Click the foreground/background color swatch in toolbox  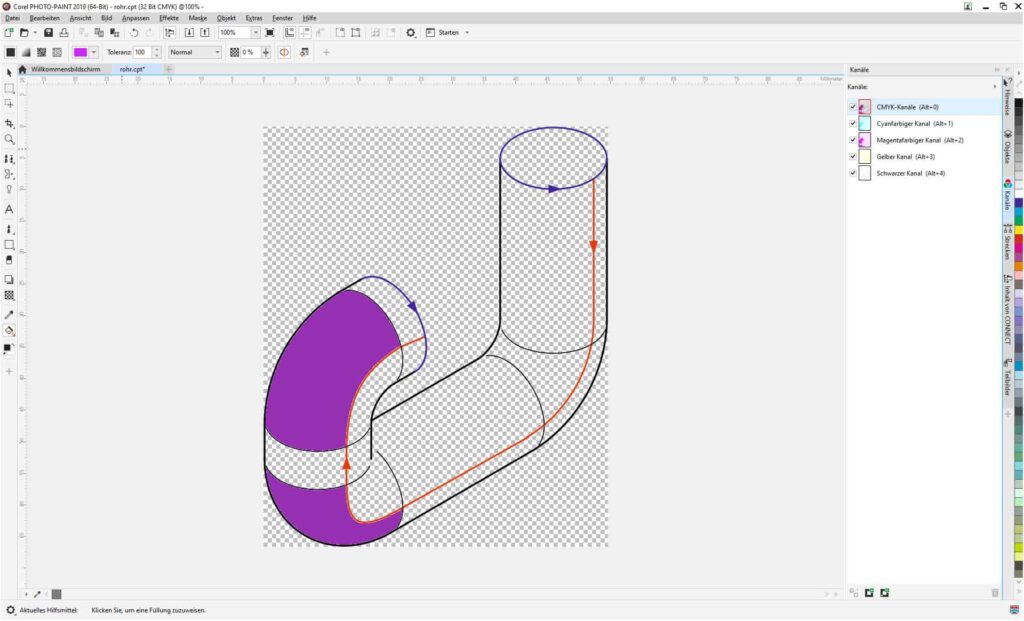[9, 349]
